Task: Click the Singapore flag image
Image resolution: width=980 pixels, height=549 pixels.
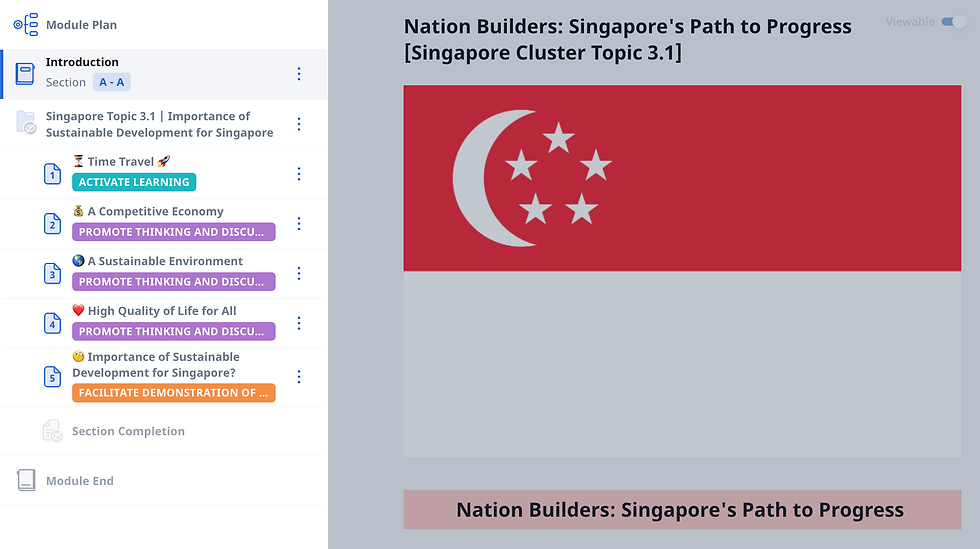Action: coord(682,271)
